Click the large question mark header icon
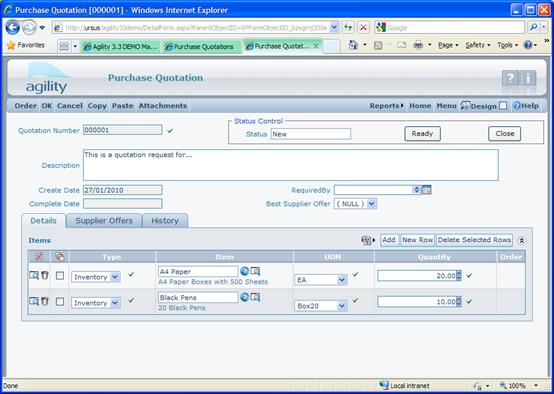The image size is (554, 394). coord(510,78)
